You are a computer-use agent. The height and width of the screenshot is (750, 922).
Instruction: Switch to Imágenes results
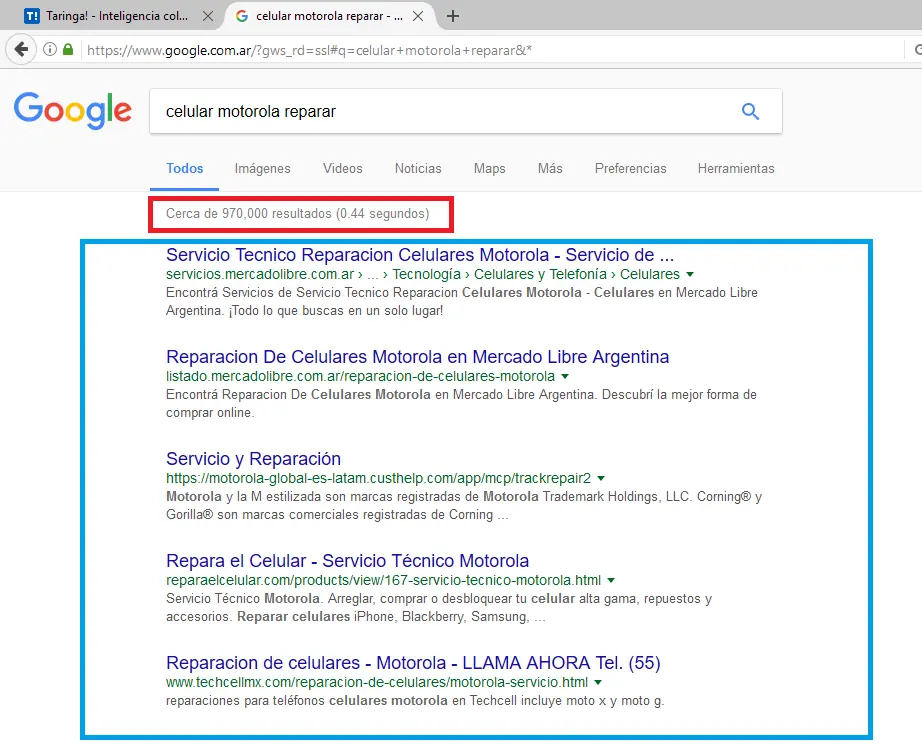[x=262, y=169]
